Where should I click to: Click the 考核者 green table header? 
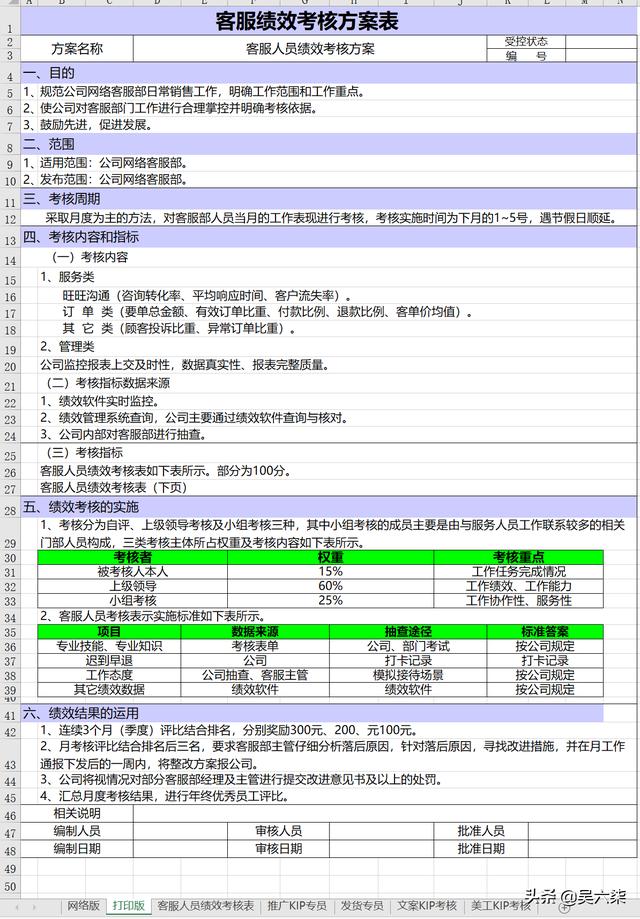132,557
